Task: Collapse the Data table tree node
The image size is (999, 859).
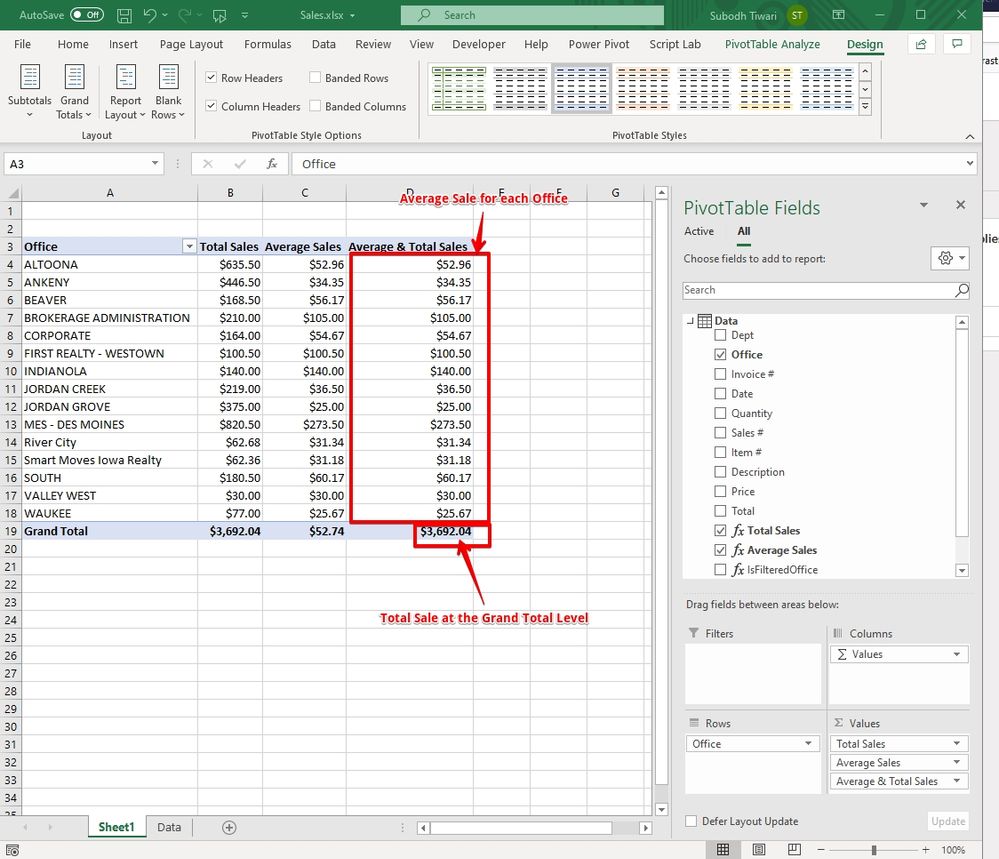Action: [691, 321]
